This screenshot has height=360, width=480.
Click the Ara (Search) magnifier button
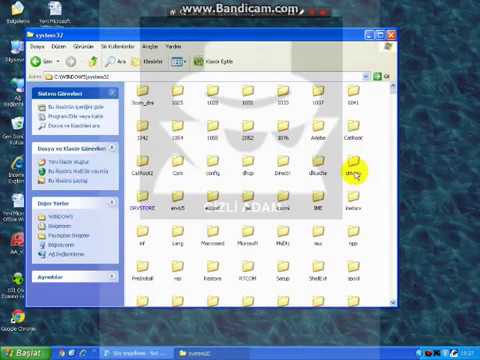116,61
